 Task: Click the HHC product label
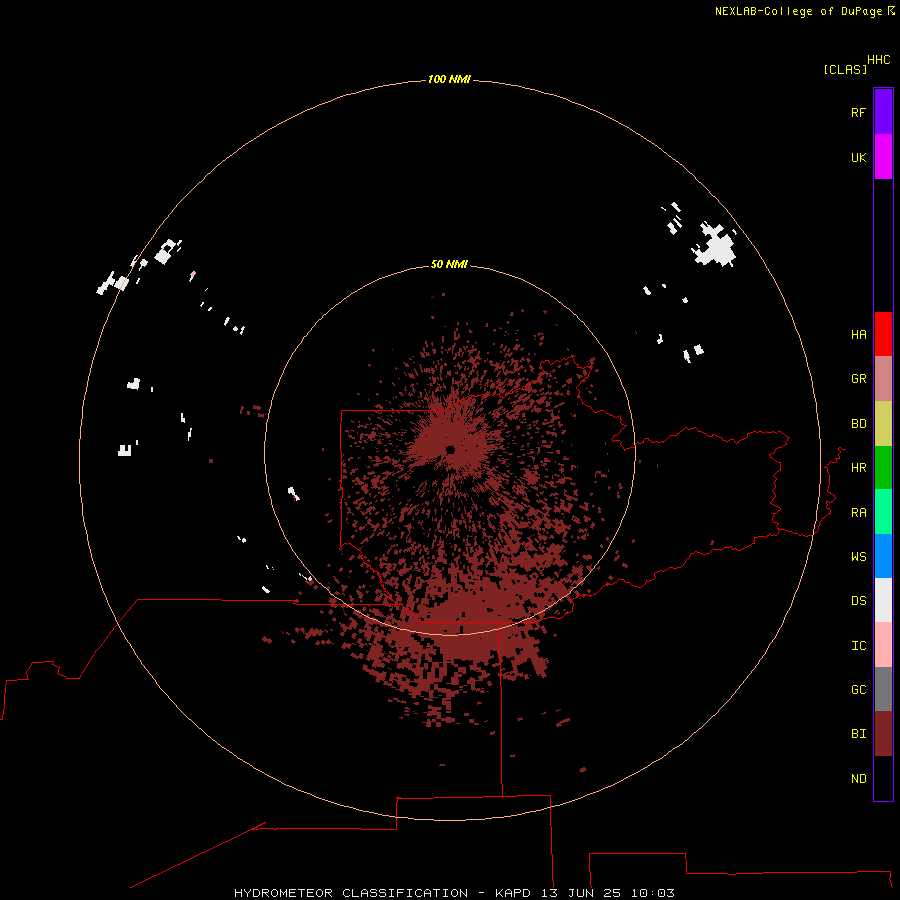coord(878,60)
